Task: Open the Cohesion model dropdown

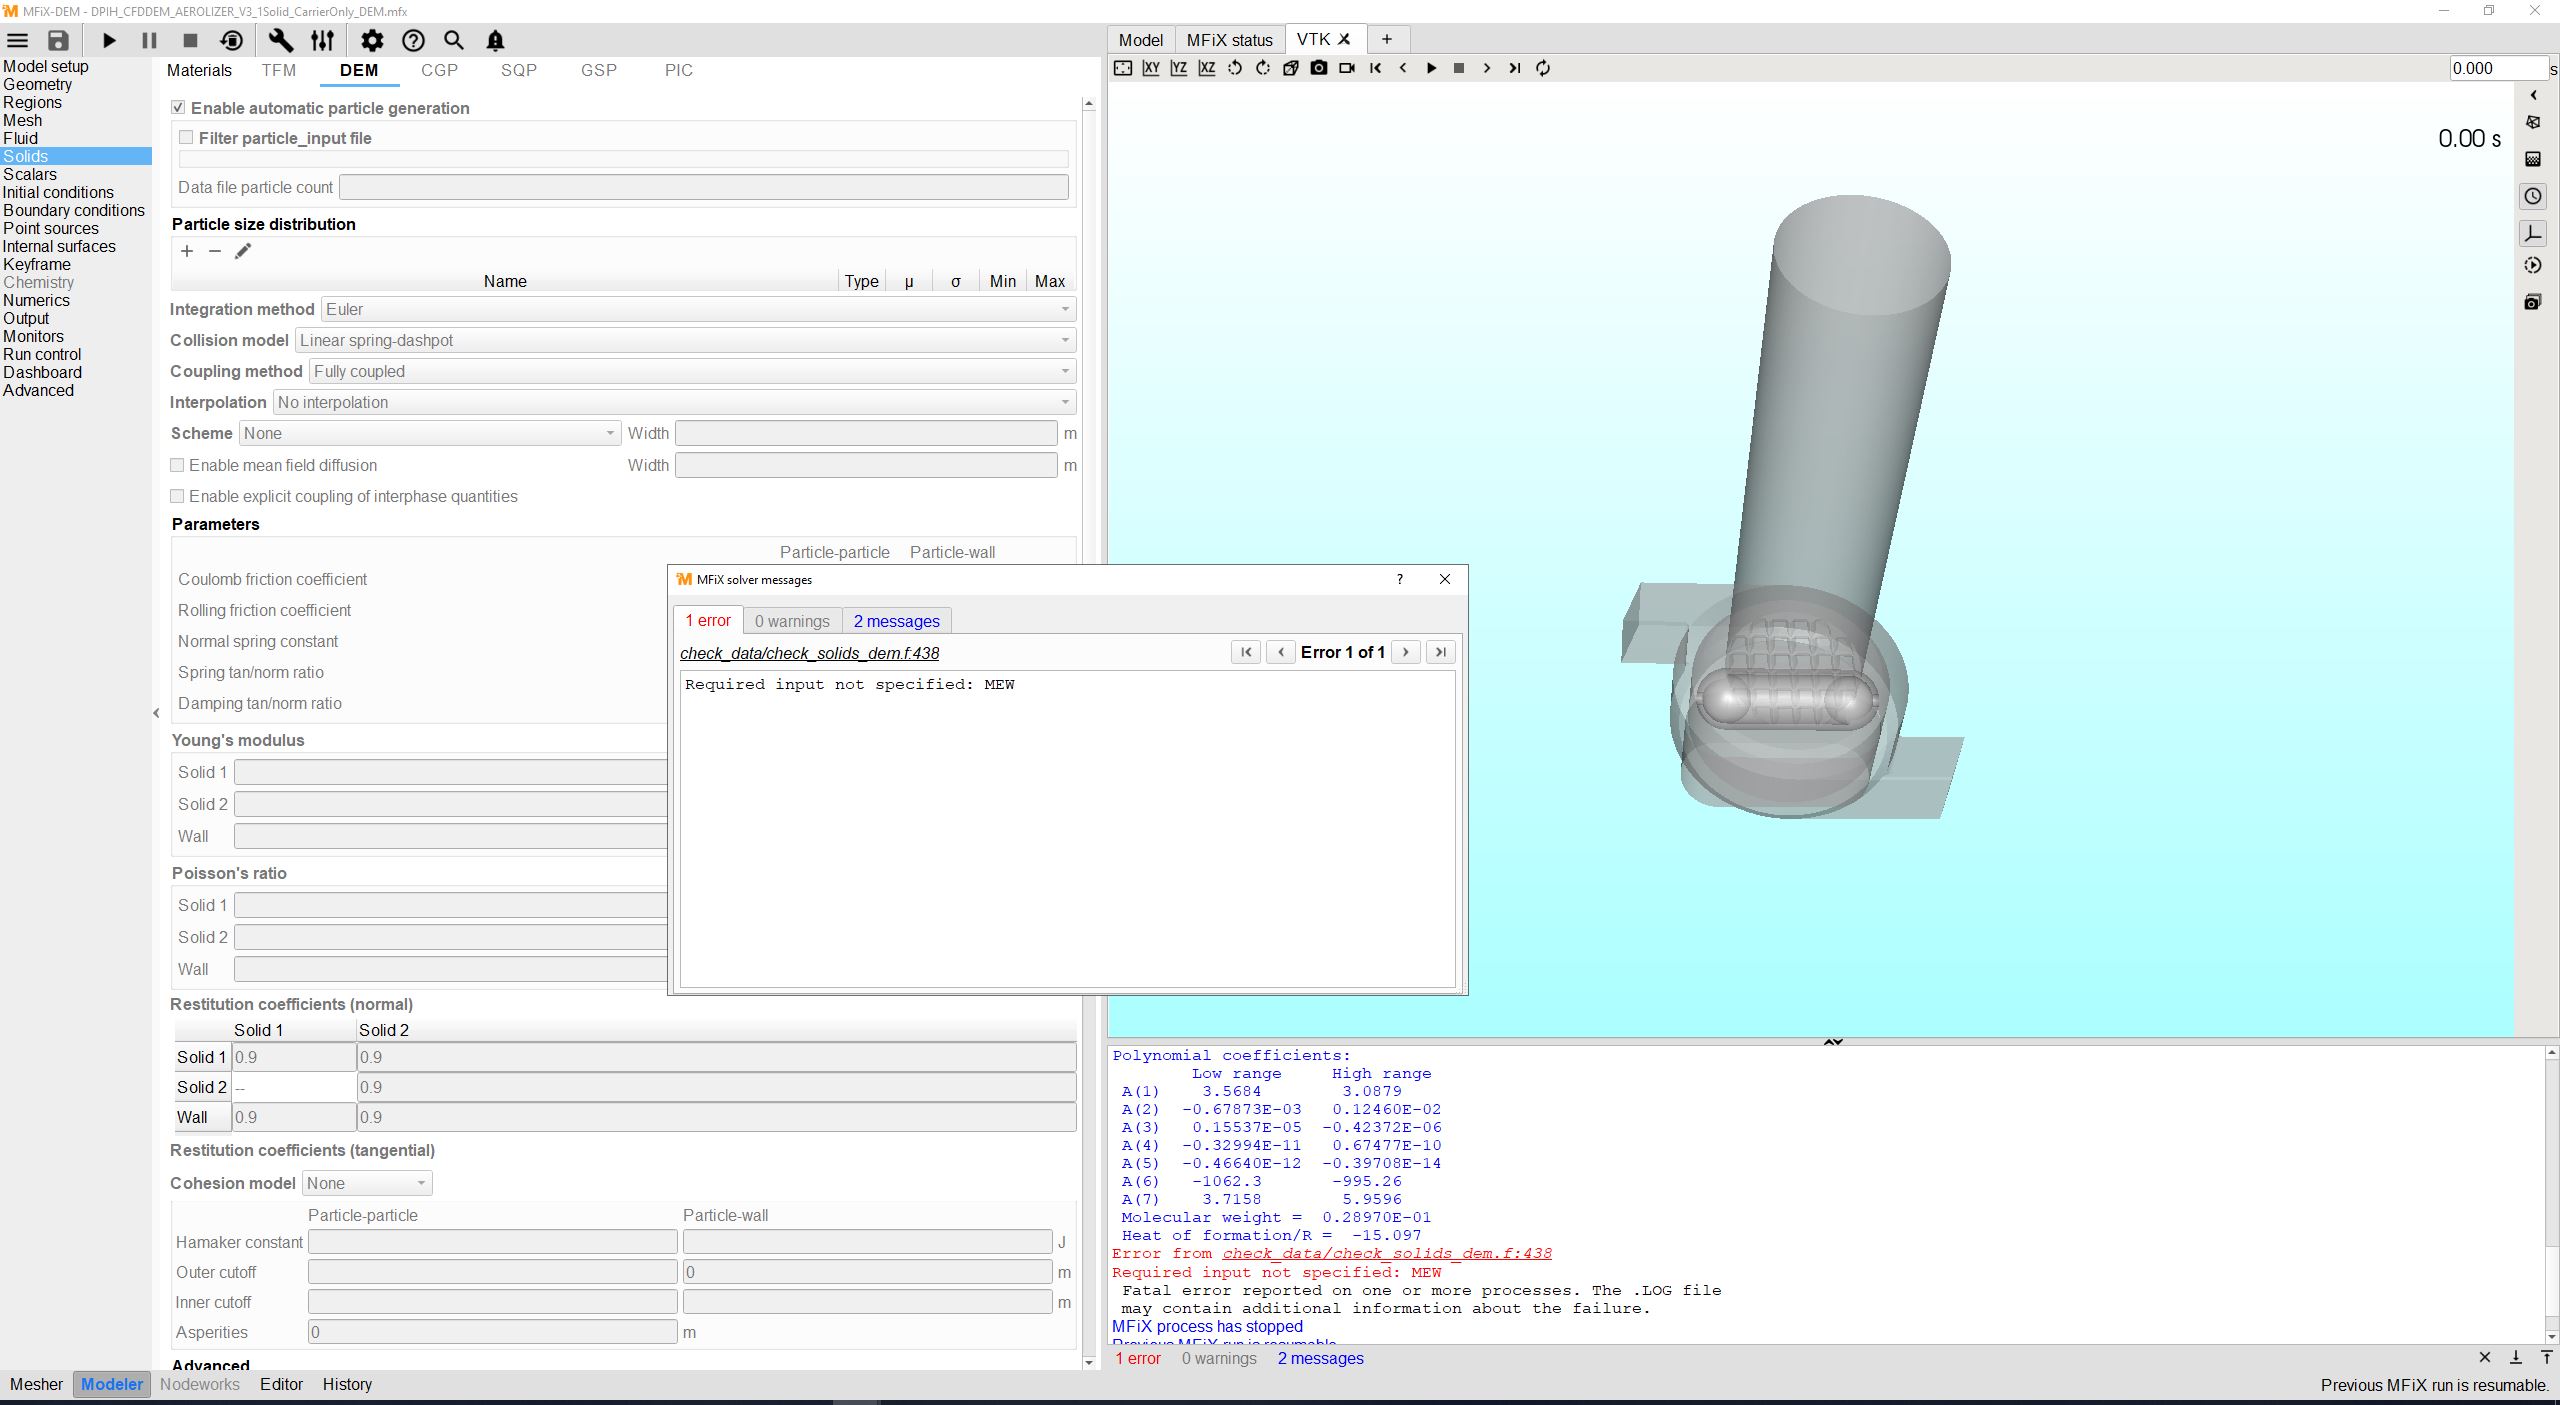Action: [x=366, y=1183]
